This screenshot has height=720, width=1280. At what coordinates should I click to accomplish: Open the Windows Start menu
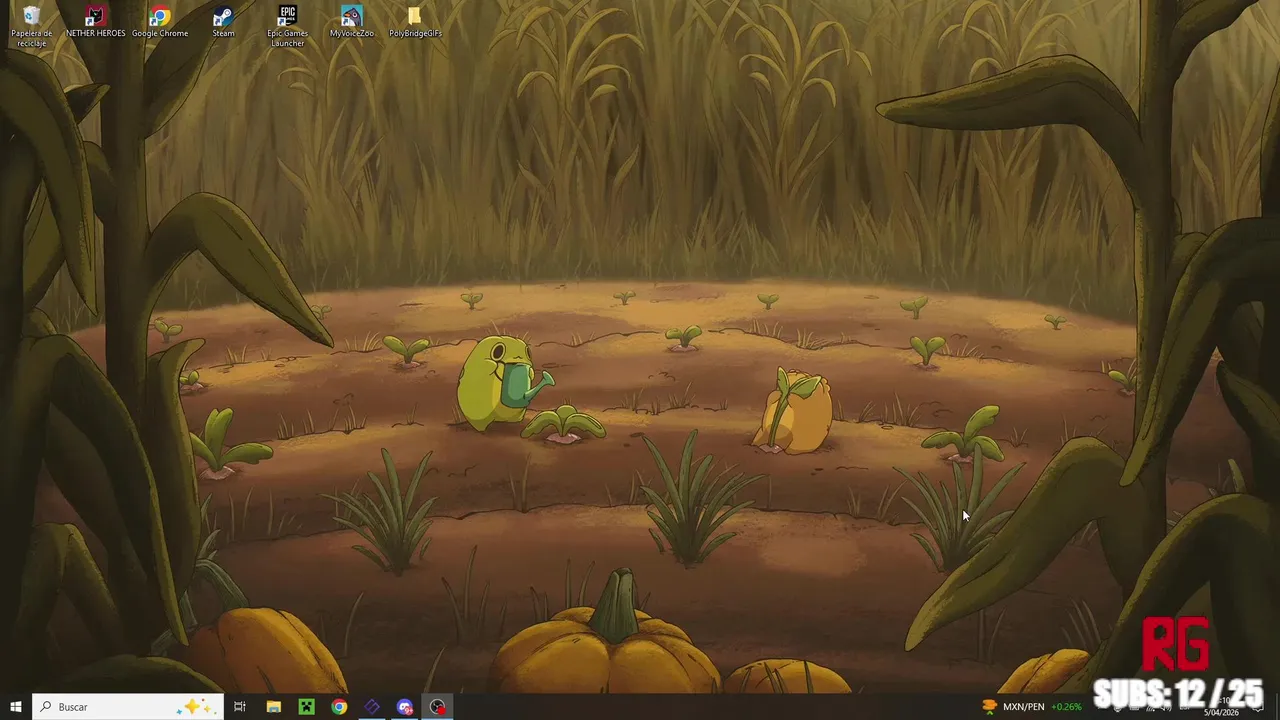pos(15,707)
